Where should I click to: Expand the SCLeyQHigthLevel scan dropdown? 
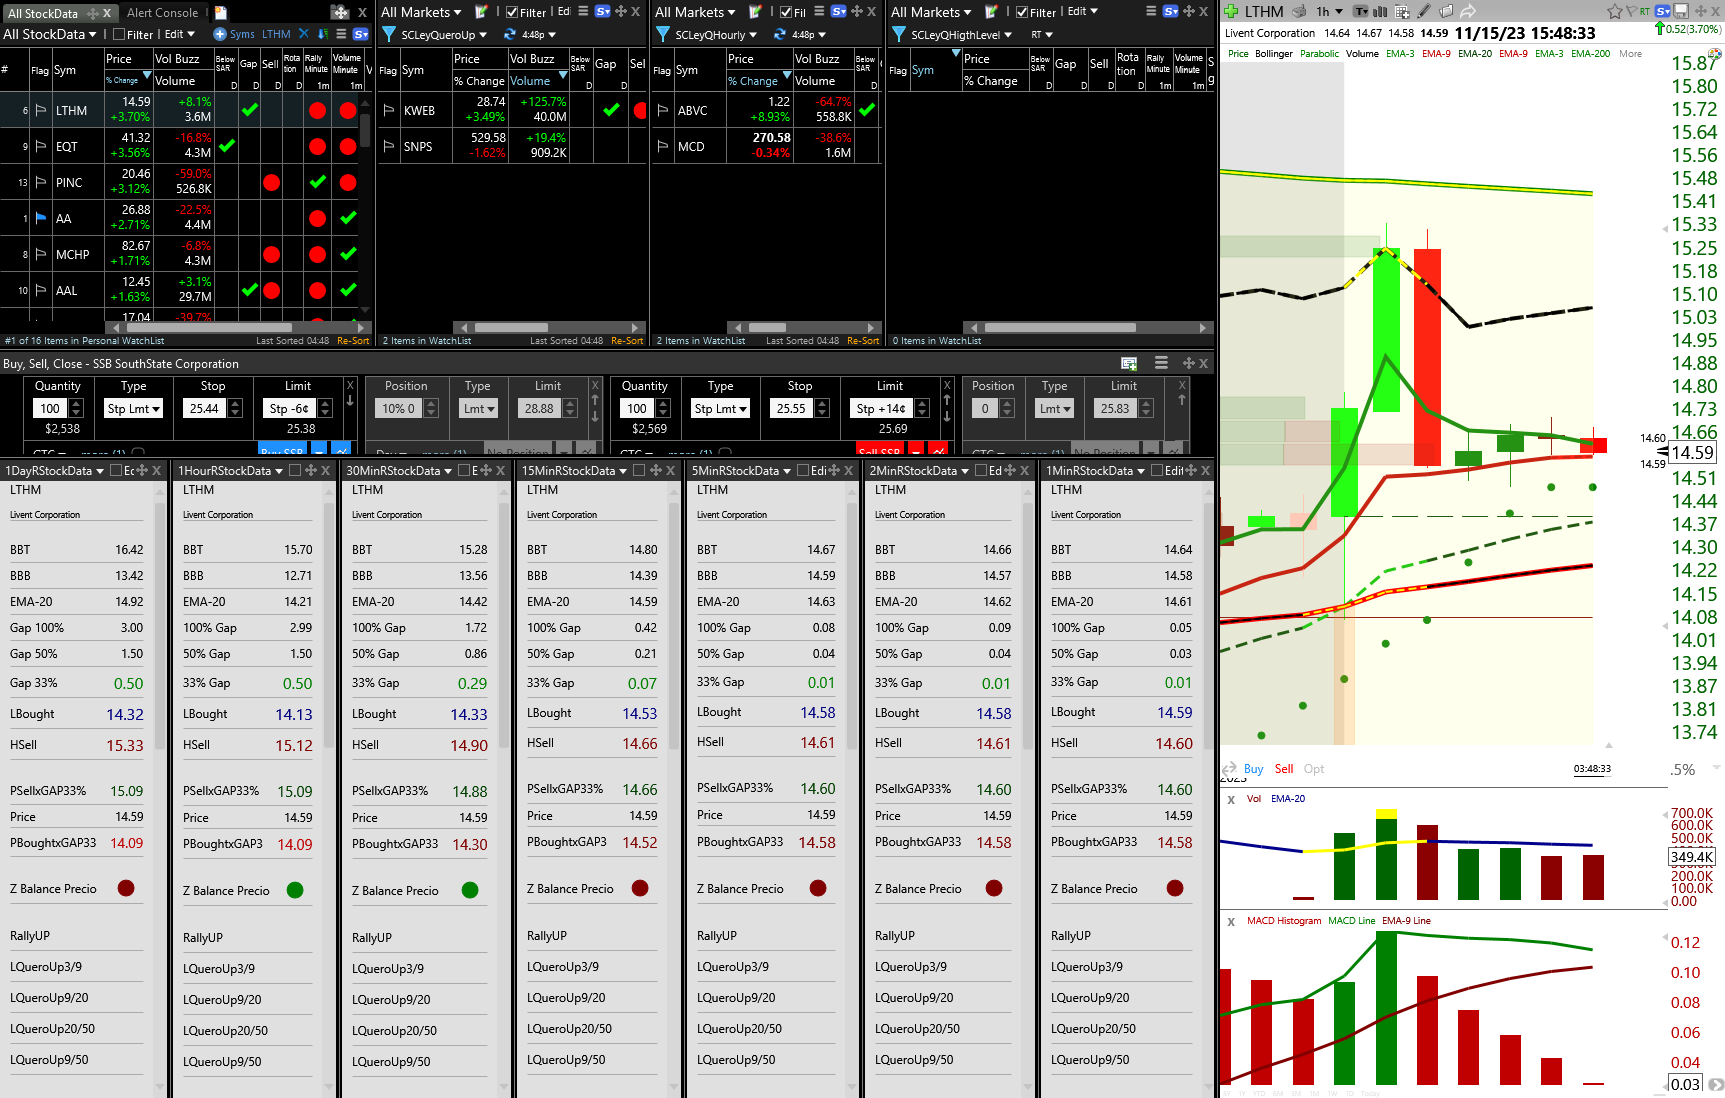tap(1008, 35)
